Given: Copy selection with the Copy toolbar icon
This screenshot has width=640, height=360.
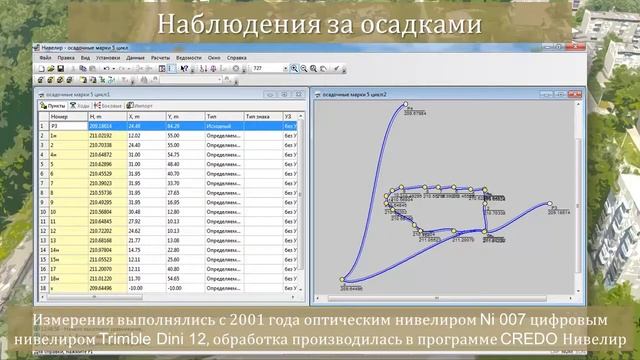Looking at the screenshot, I should (83, 69).
